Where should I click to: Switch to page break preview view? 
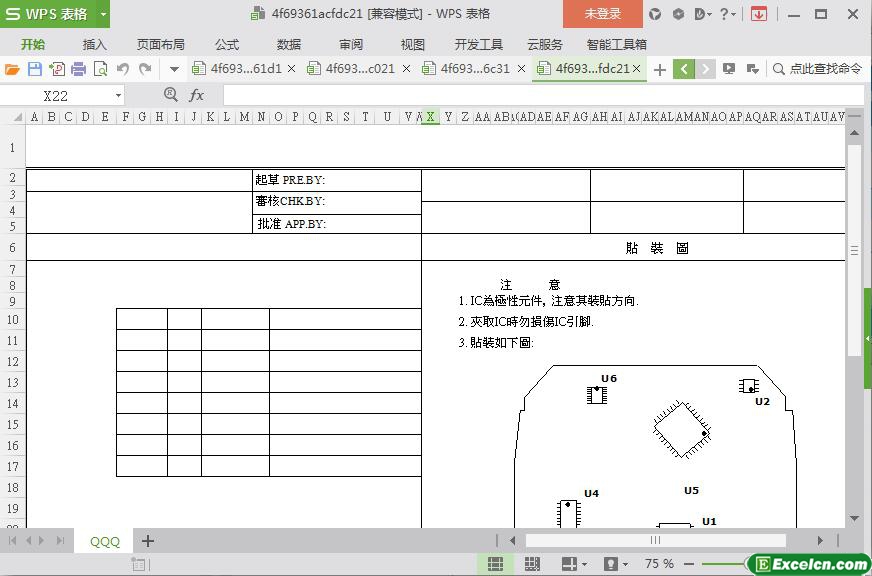click(x=532, y=564)
